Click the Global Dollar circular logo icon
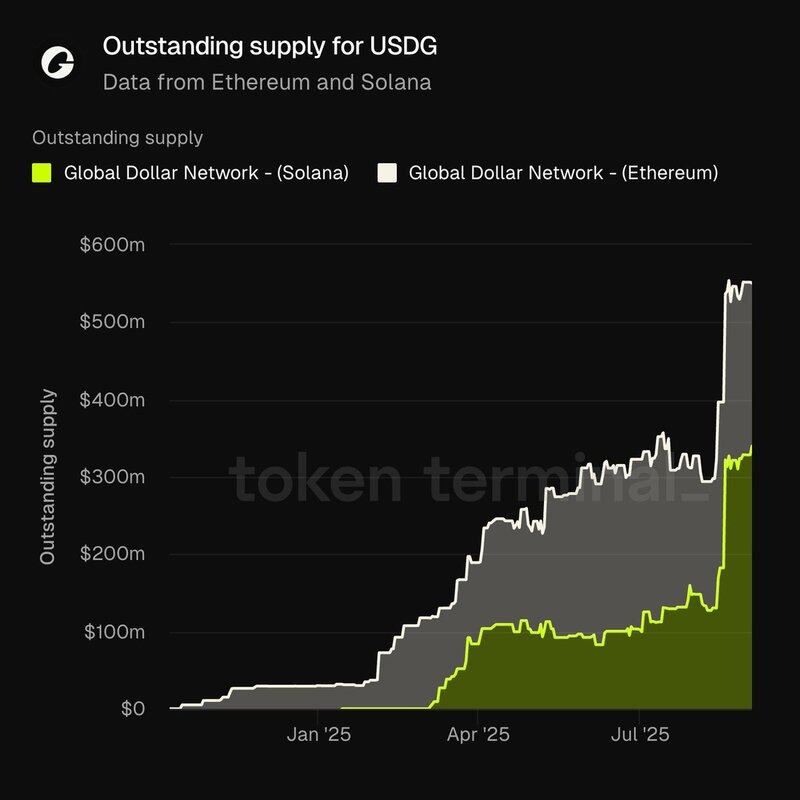Screen dimensions: 800x800 point(57,63)
